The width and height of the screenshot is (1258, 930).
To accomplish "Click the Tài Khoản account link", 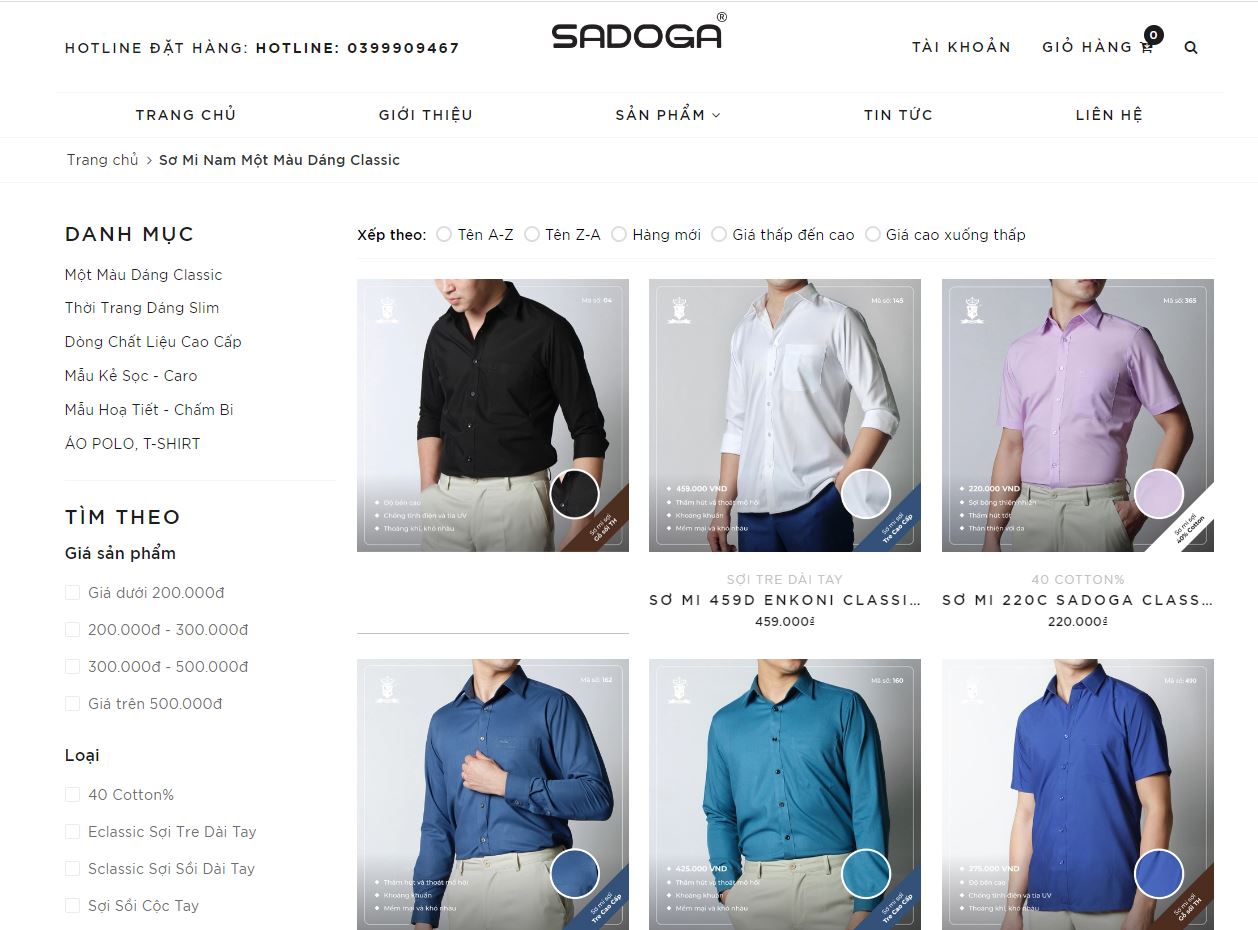I will [961, 47].
